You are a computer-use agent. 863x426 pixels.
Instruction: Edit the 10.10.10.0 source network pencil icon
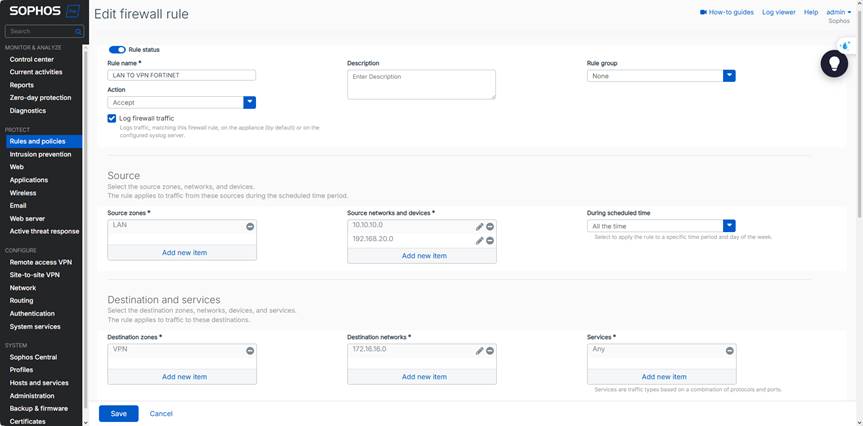479,227
